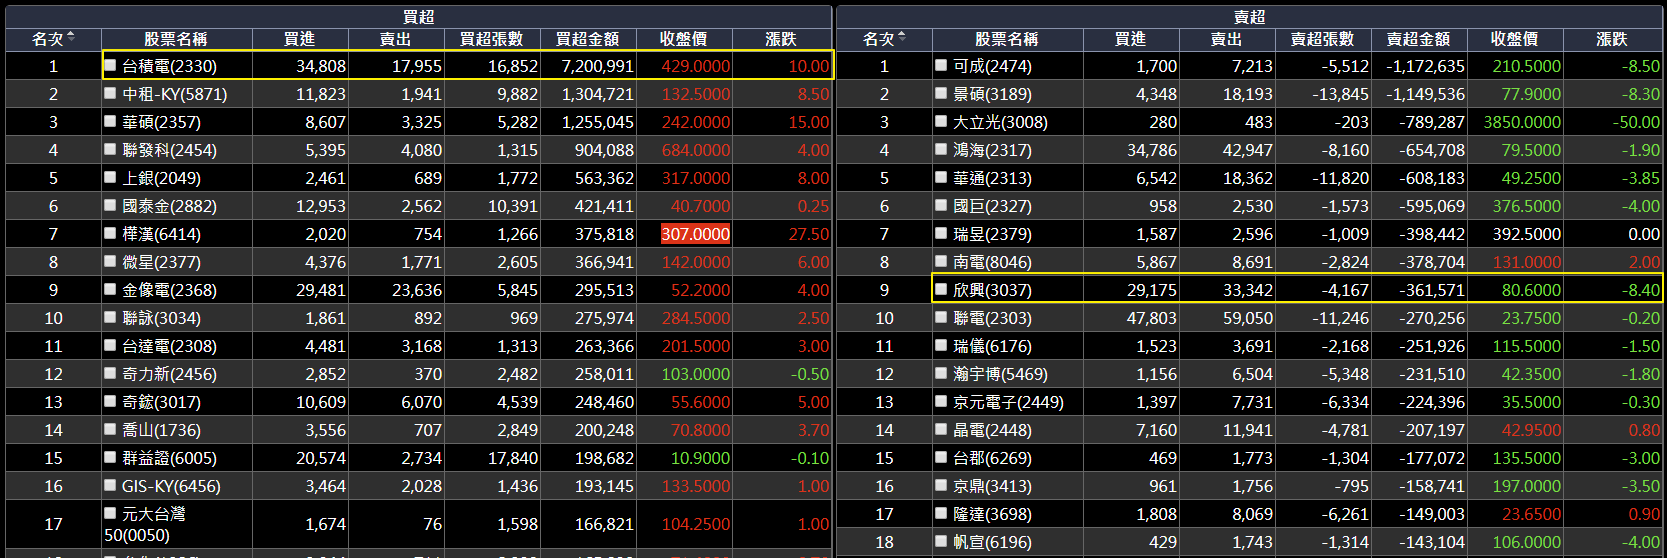This screenshot has width=1667, height=558.
Task: Click the 賣超 panel title
Action: click(1249, 17)
